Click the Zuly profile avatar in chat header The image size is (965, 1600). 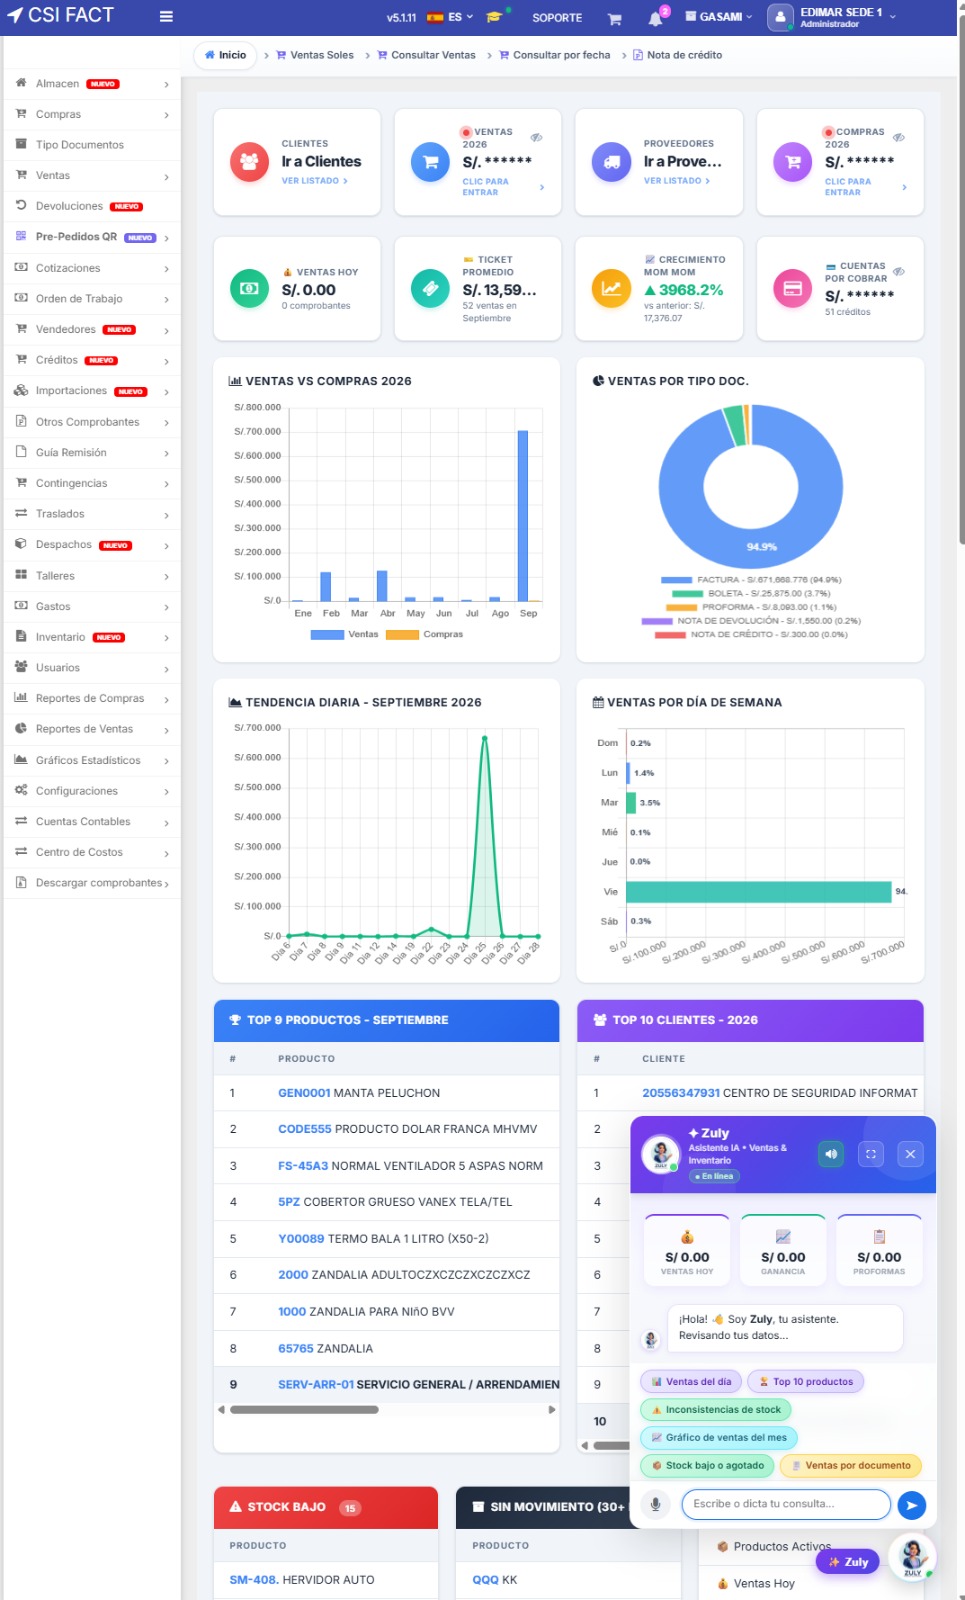point(660,1154)
